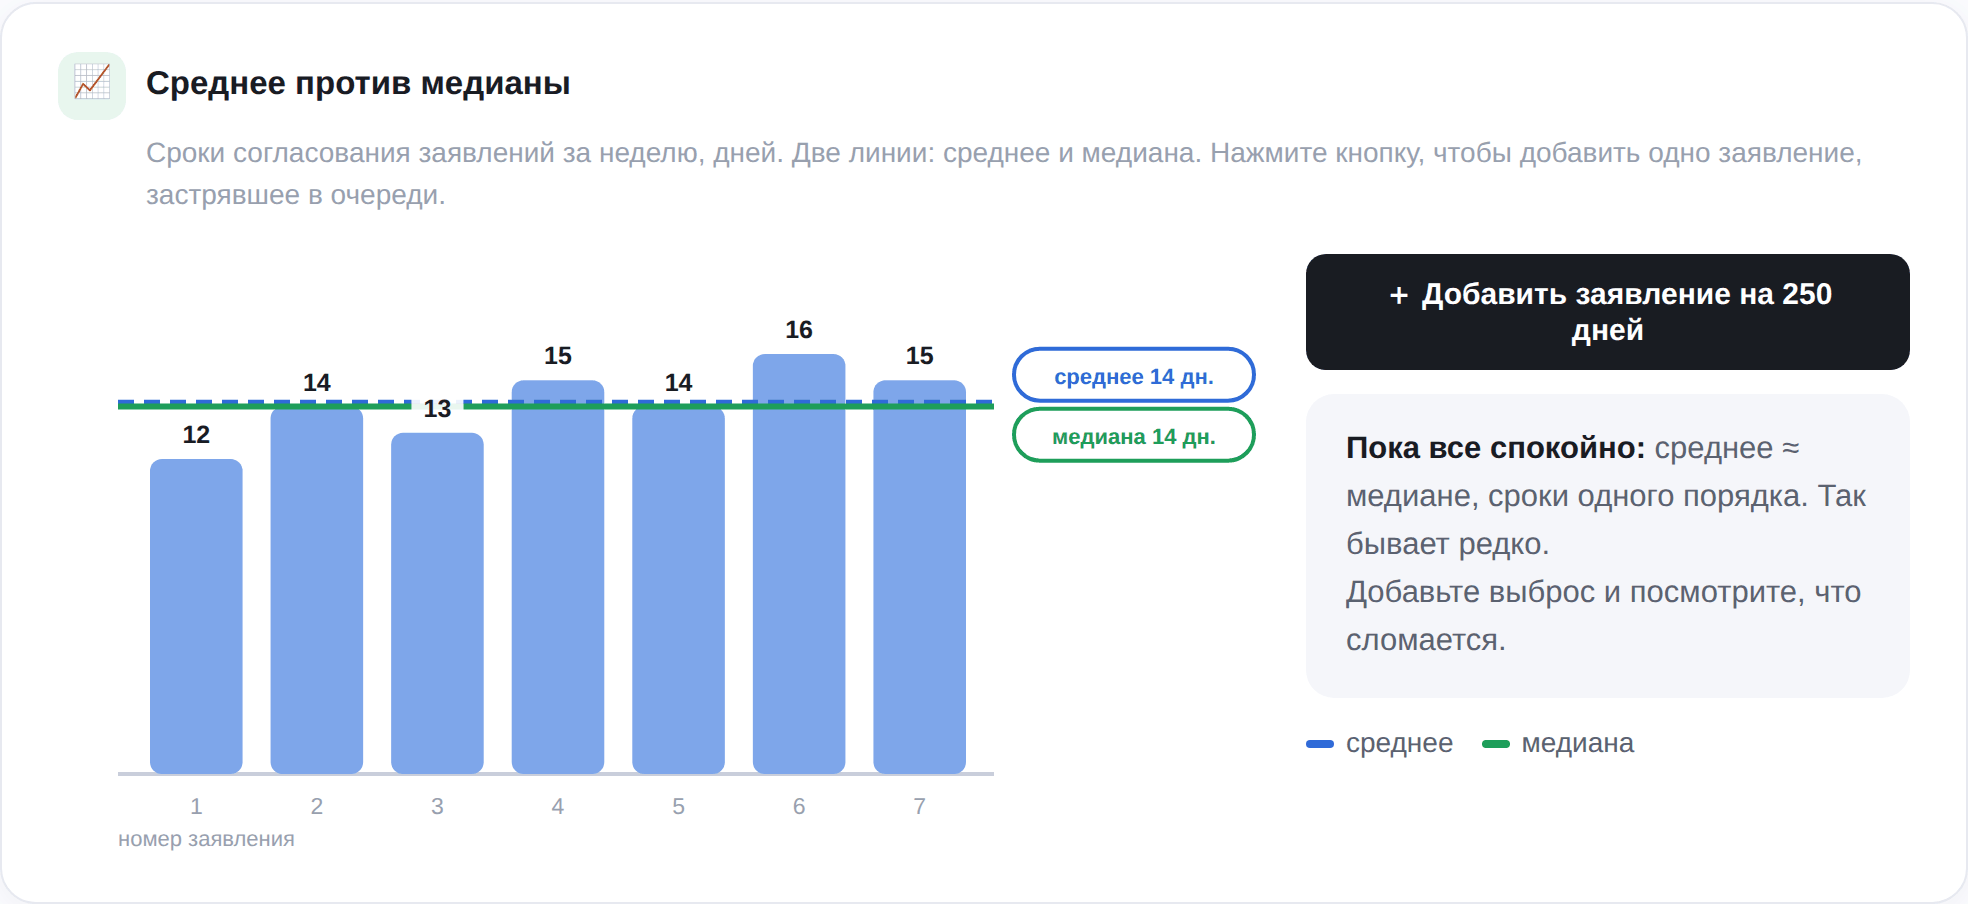Viewport: 1968px width, 904px height.
Task: Select the bar for application 6
Action: point(799,564)
